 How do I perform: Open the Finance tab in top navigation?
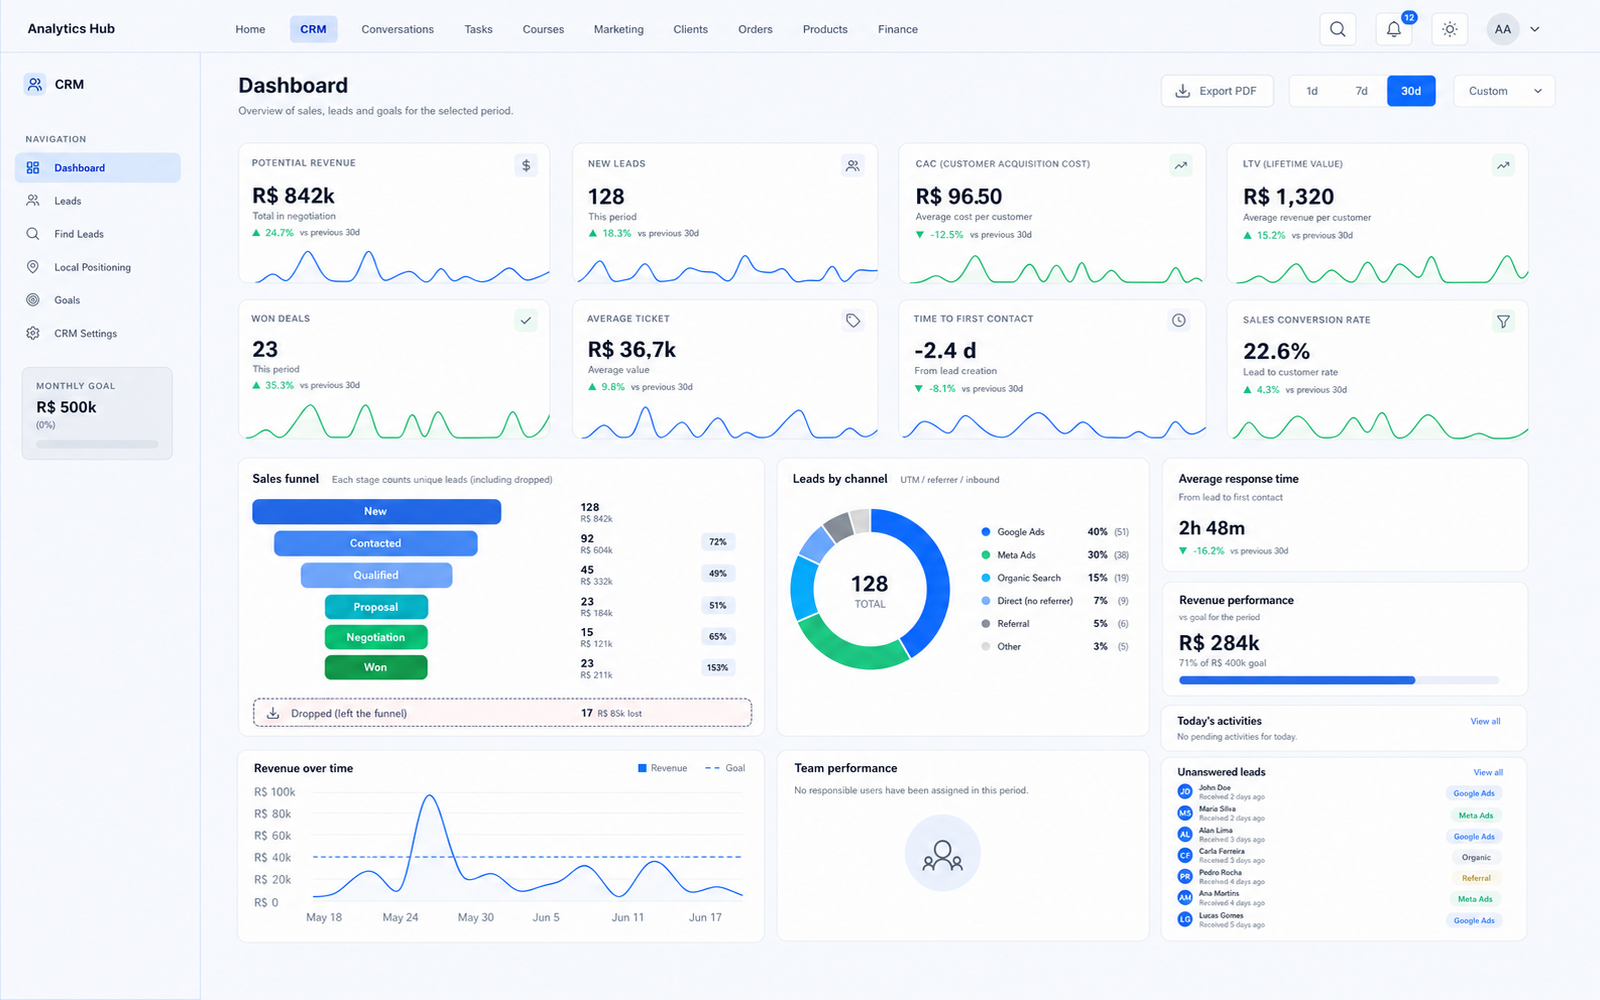[x=898, y=29]
